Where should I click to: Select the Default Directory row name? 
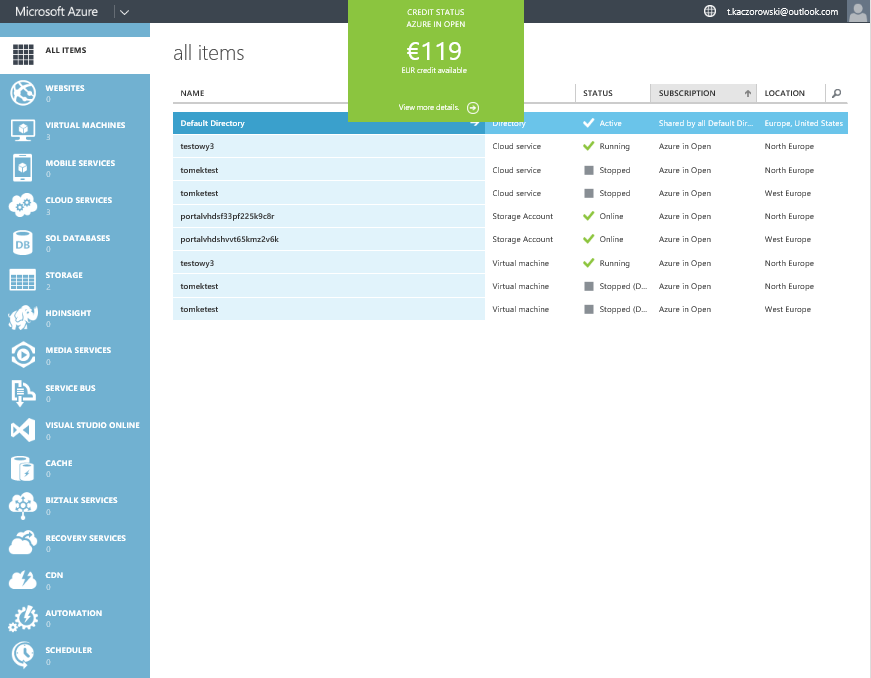point(212,123)
